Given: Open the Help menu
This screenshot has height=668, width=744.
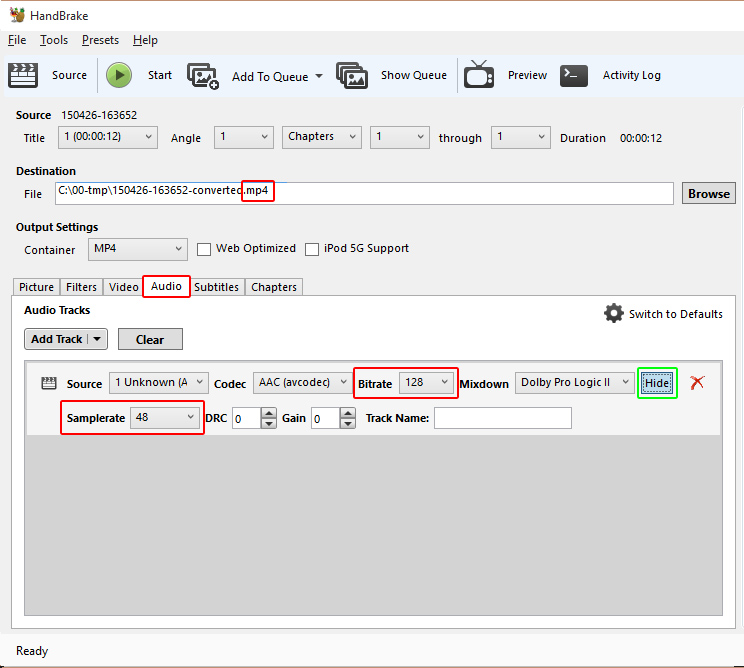Looking at the screenshot, I should click(x=145, y=40).
